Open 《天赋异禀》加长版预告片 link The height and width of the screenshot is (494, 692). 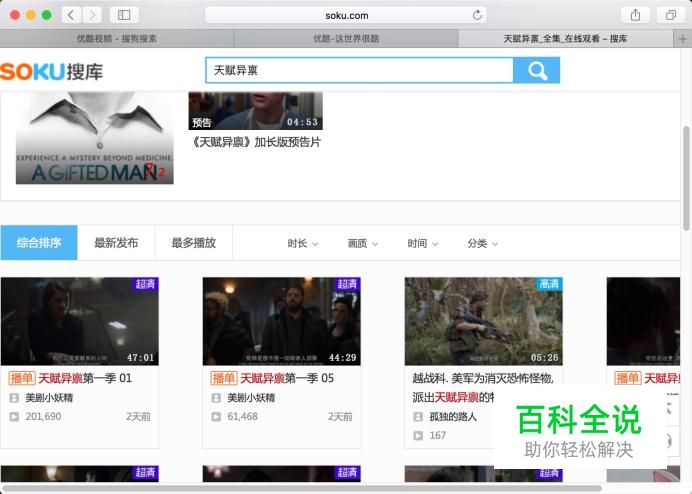pyautogui.click(x=256, y=142)
